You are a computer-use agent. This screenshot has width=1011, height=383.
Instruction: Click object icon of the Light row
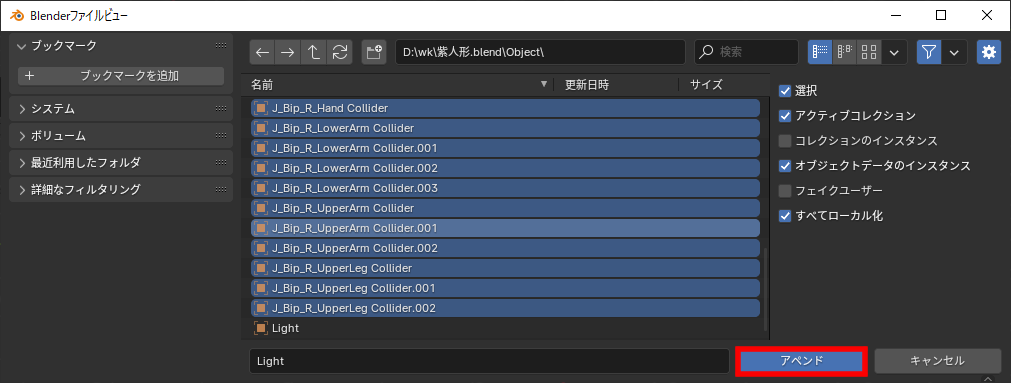pos(260,328)
